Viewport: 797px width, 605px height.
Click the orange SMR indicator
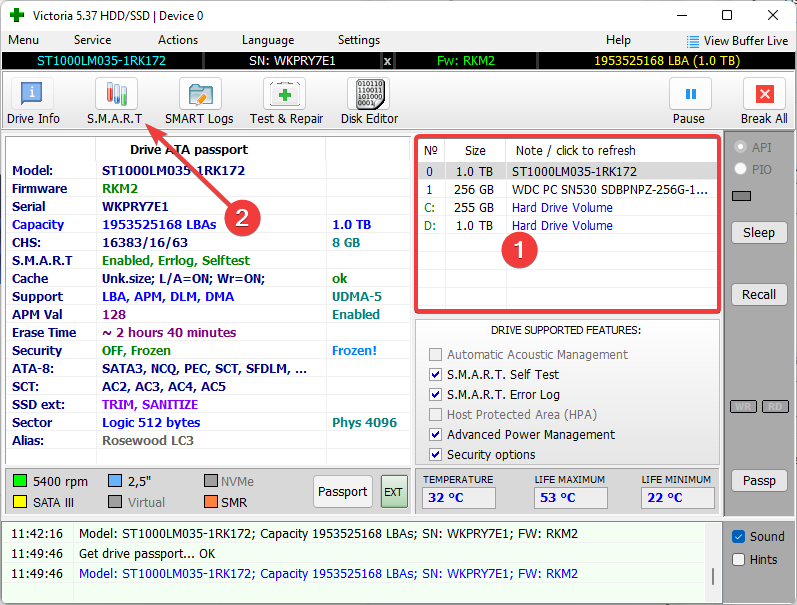pos(210,502)
